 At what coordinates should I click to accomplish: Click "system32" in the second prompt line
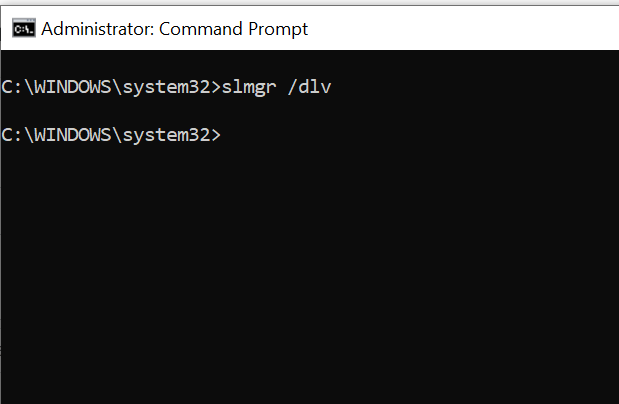pos(165,135)
